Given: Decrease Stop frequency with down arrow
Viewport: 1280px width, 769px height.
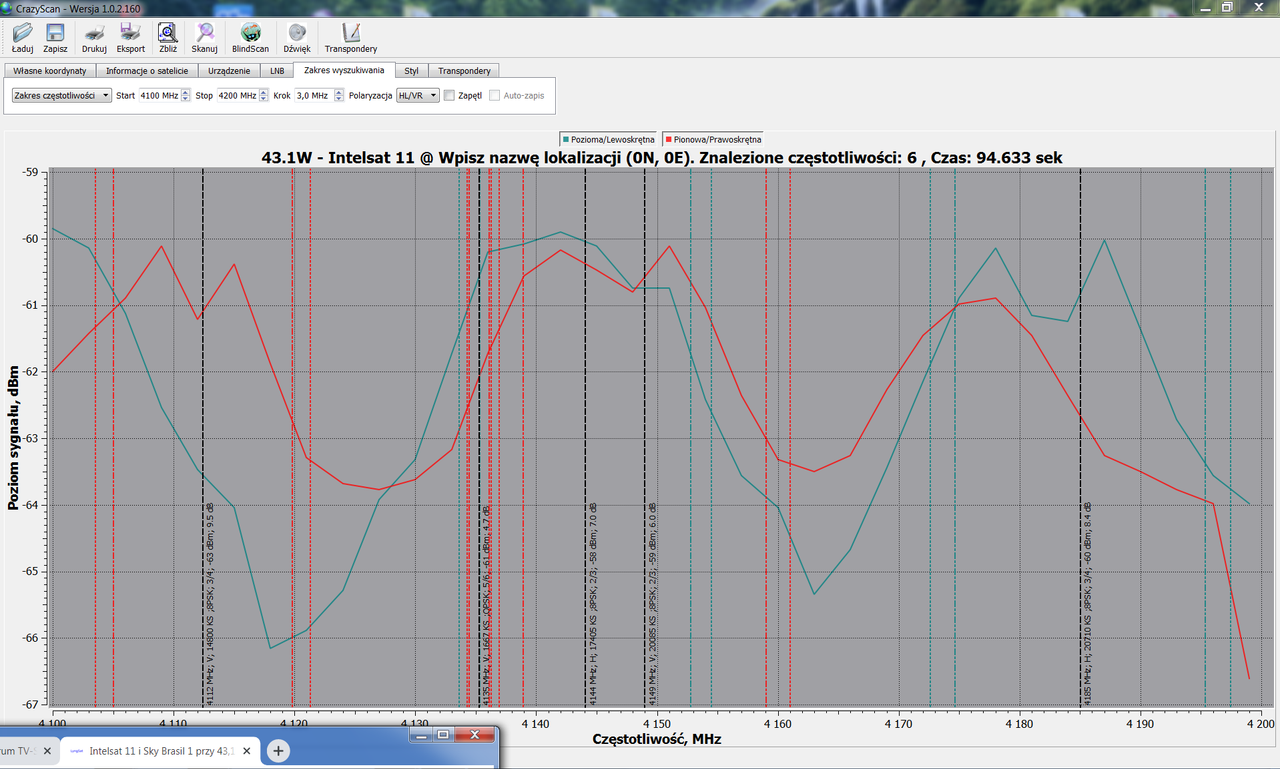Looking at the screenshot, I should [x=265, y=99].
